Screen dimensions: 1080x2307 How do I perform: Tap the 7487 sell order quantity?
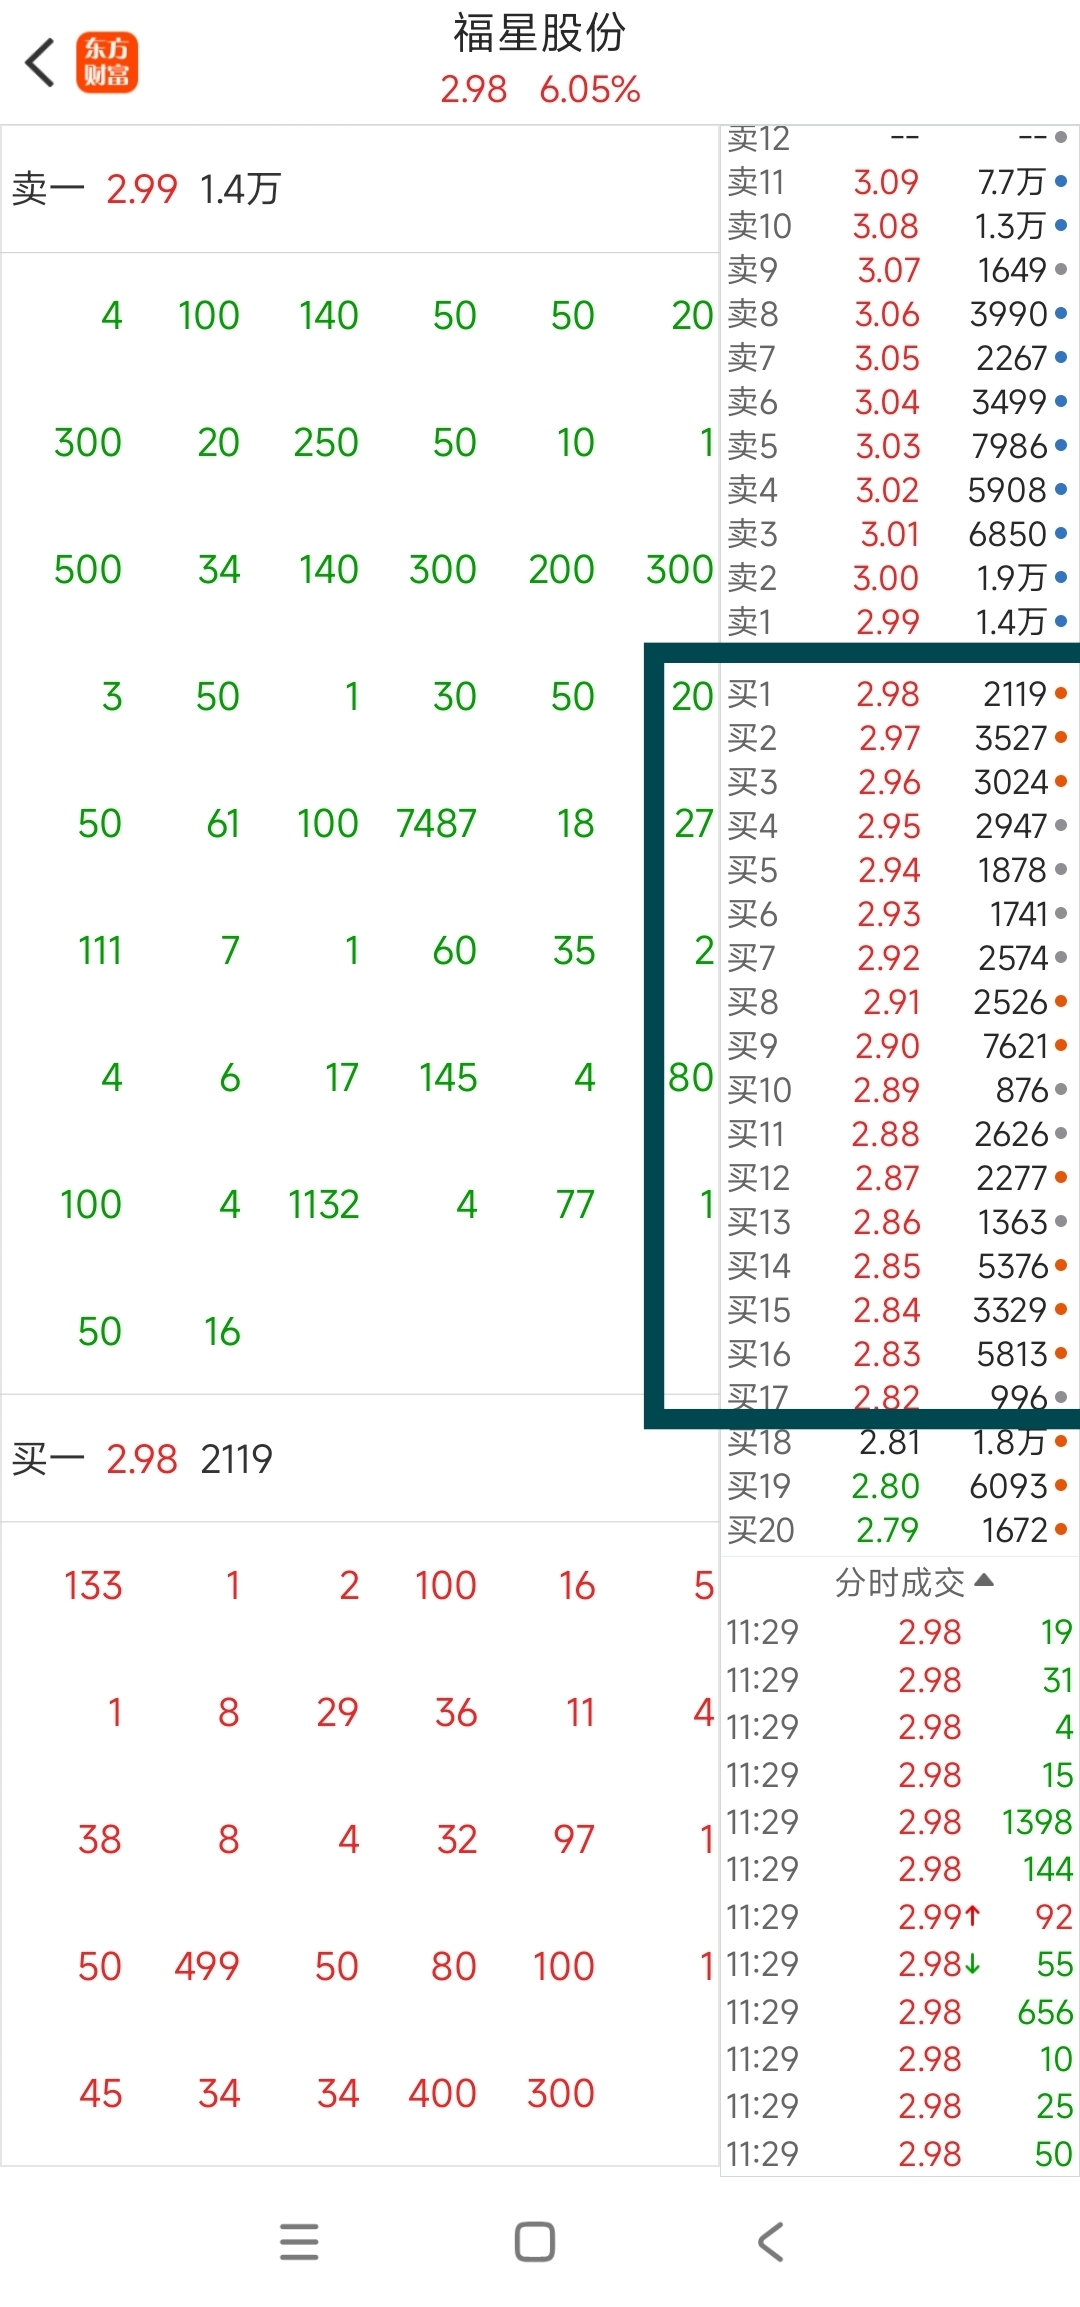point(437,824)
